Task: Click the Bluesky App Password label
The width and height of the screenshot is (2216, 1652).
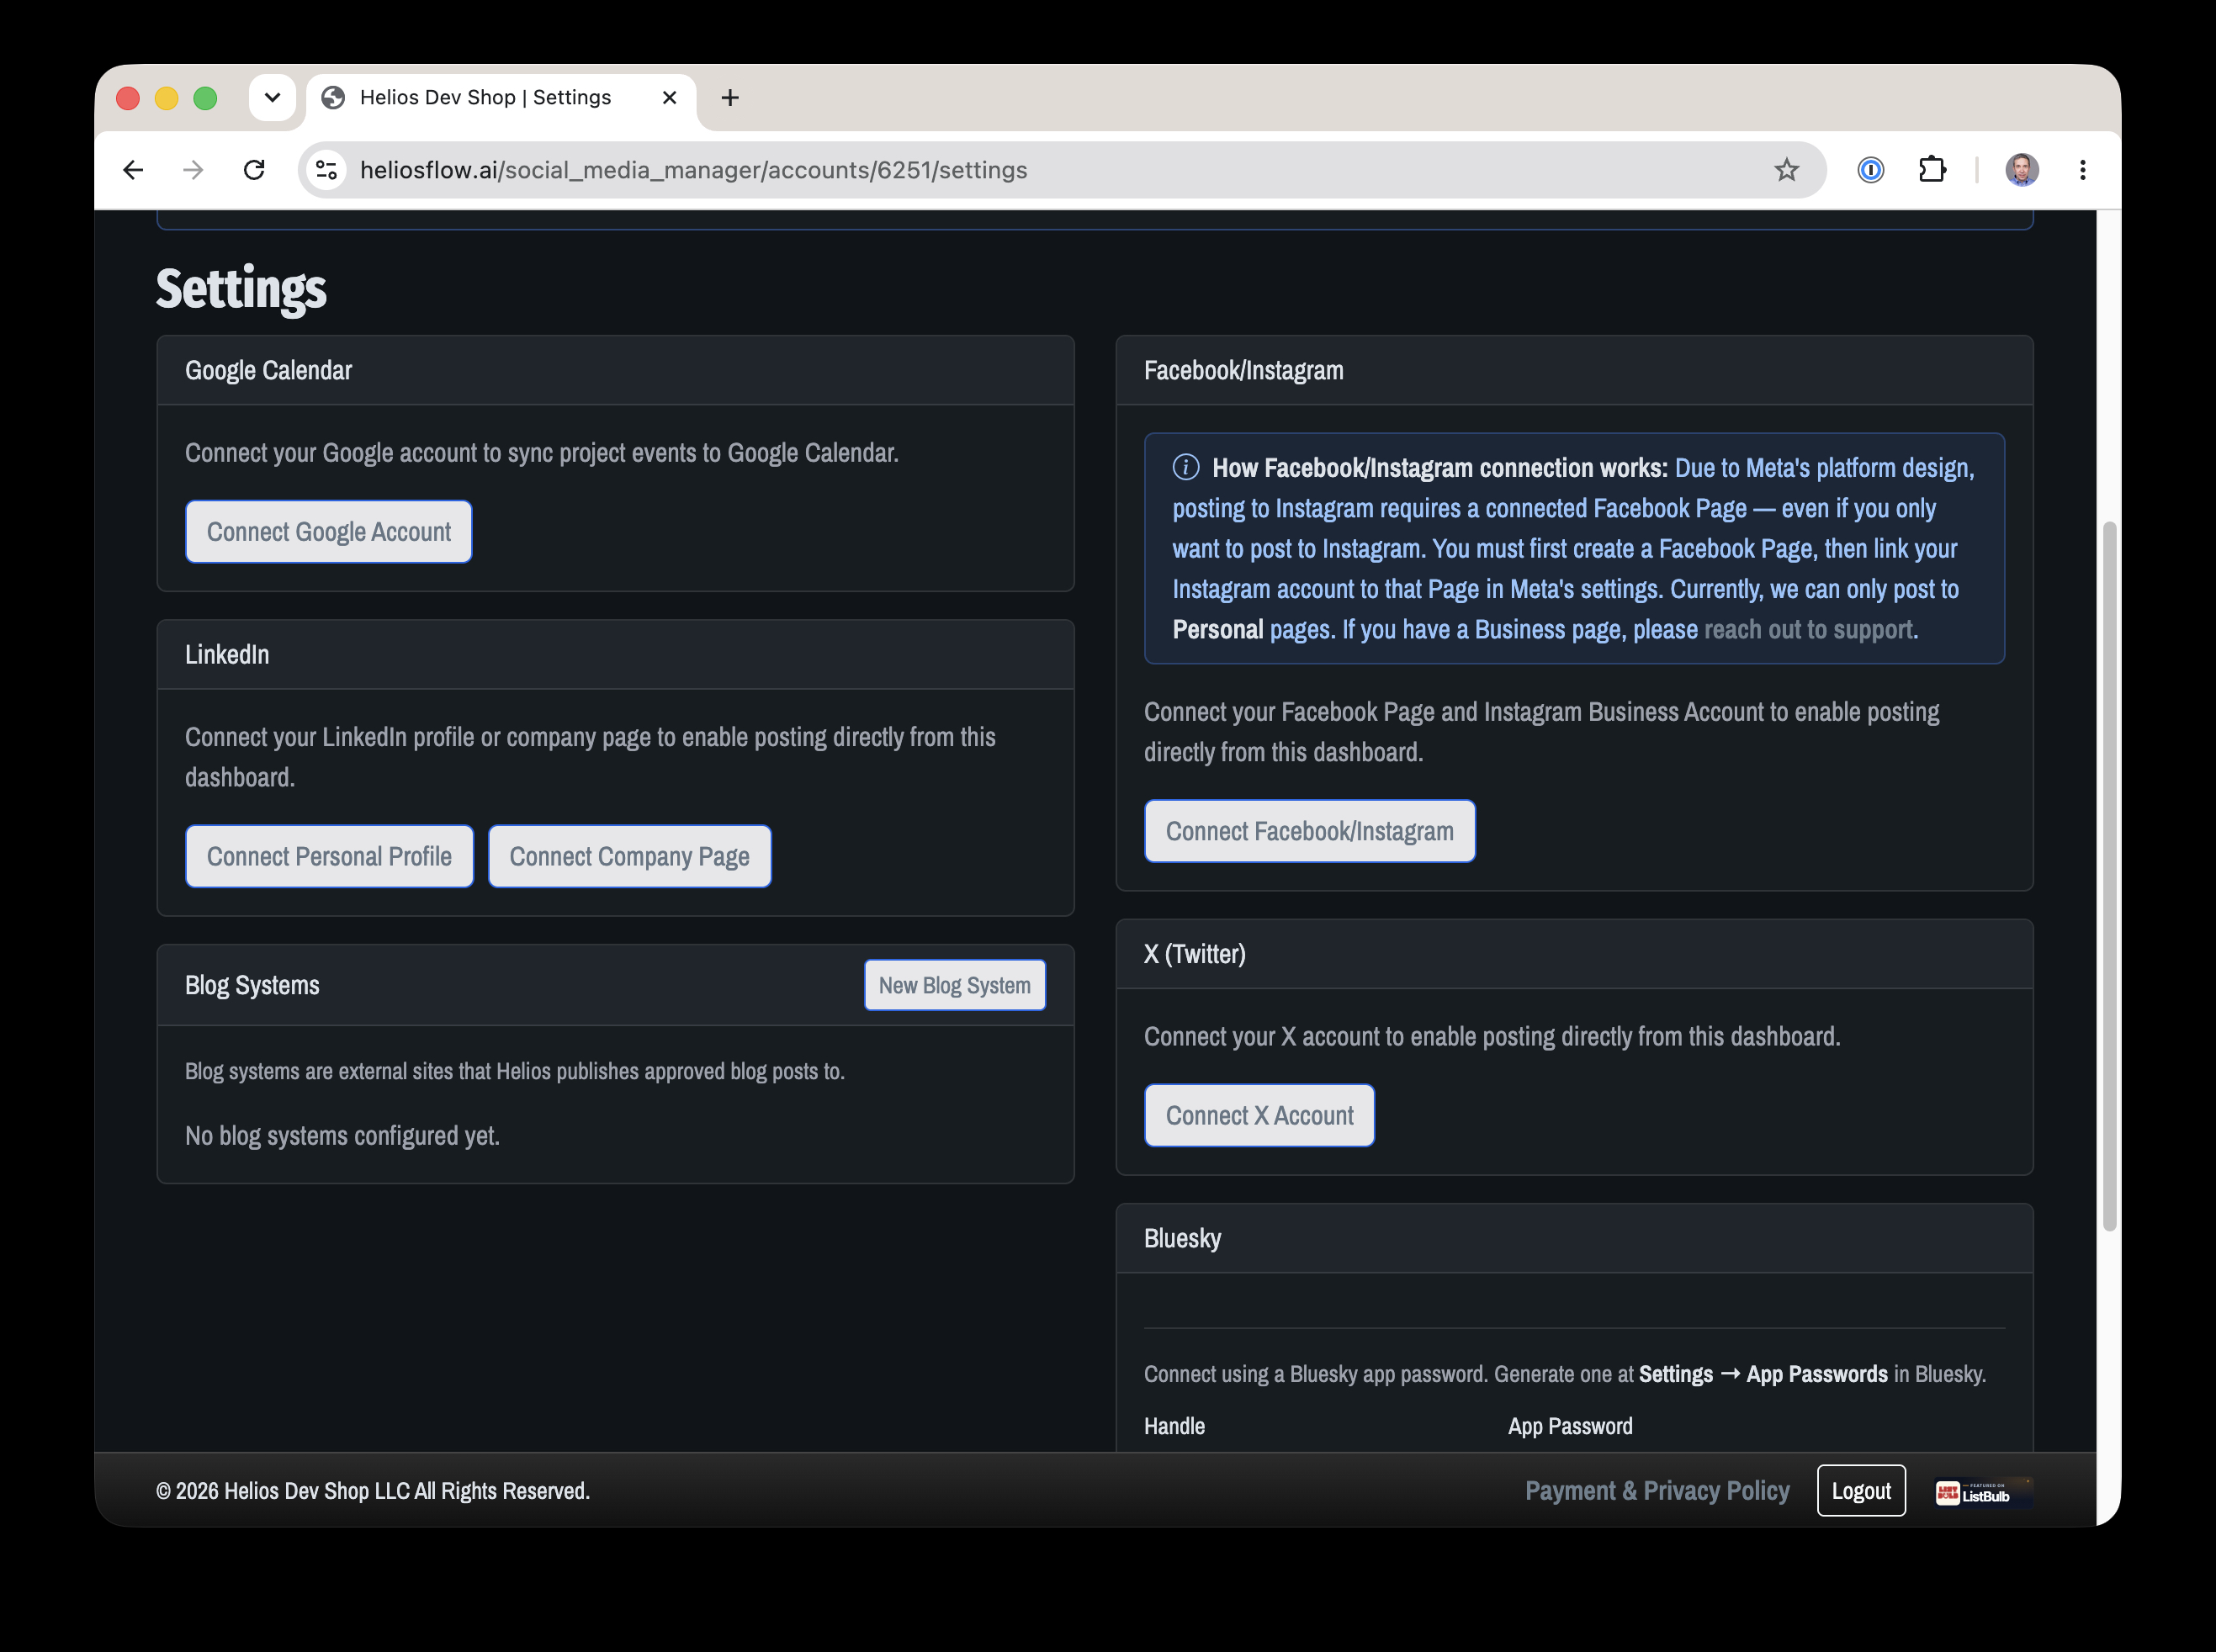Action: (1570, 1426)
